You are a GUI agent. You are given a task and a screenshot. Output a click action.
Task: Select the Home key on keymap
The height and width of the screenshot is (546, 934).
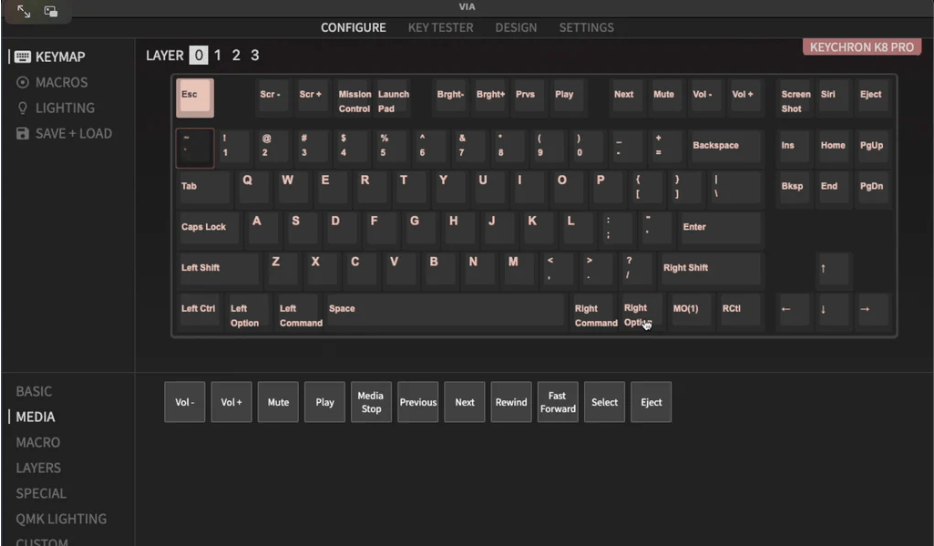[x=833, y=146]
